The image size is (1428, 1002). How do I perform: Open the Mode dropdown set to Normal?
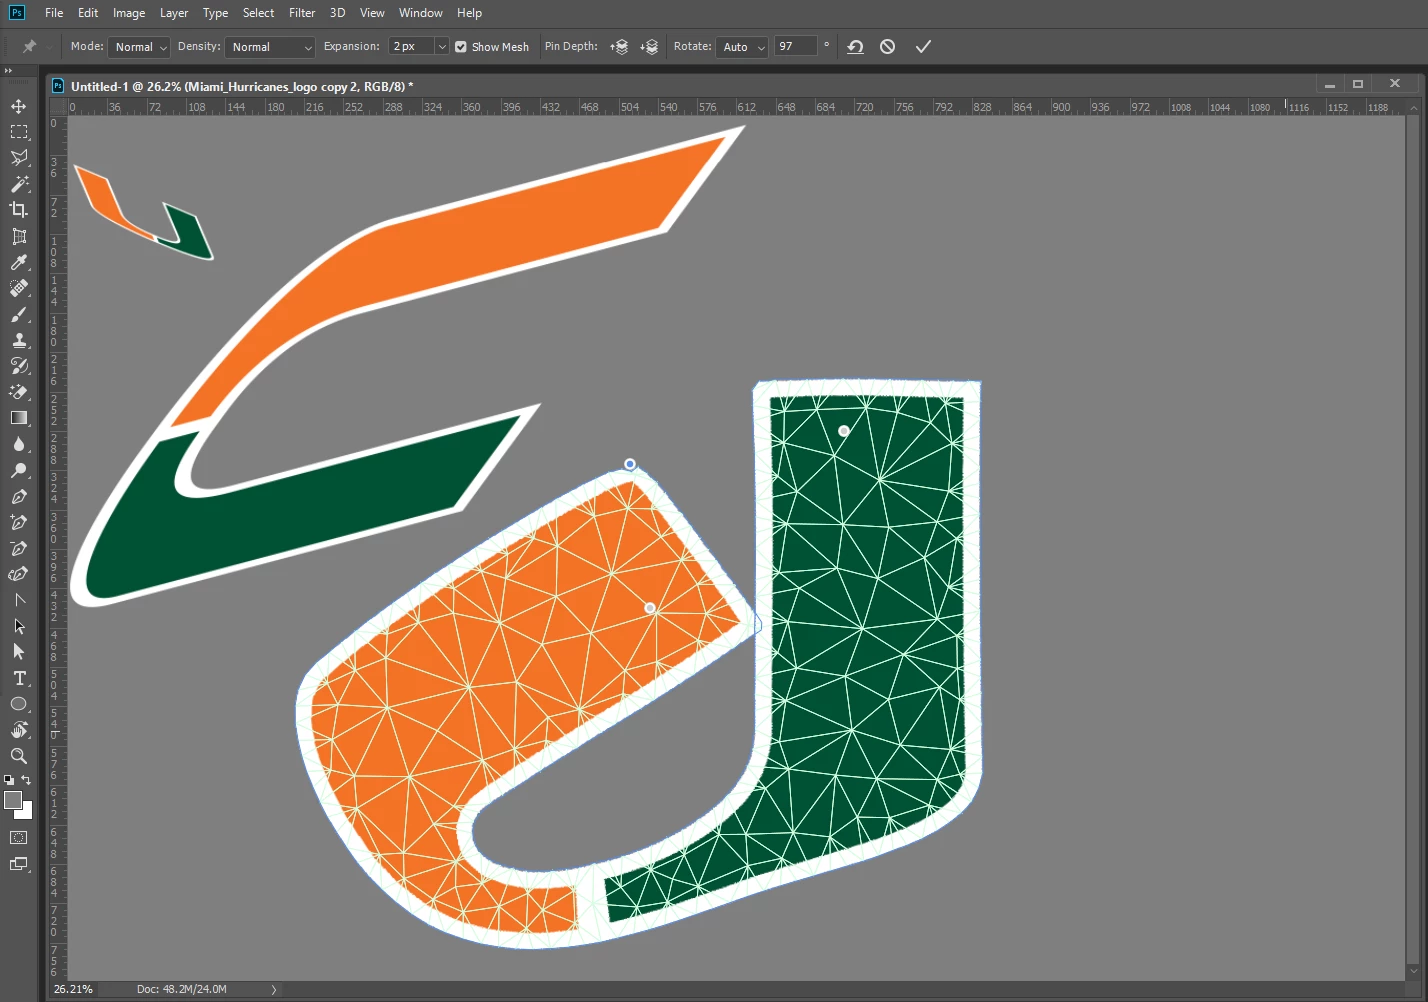point(139,47)
